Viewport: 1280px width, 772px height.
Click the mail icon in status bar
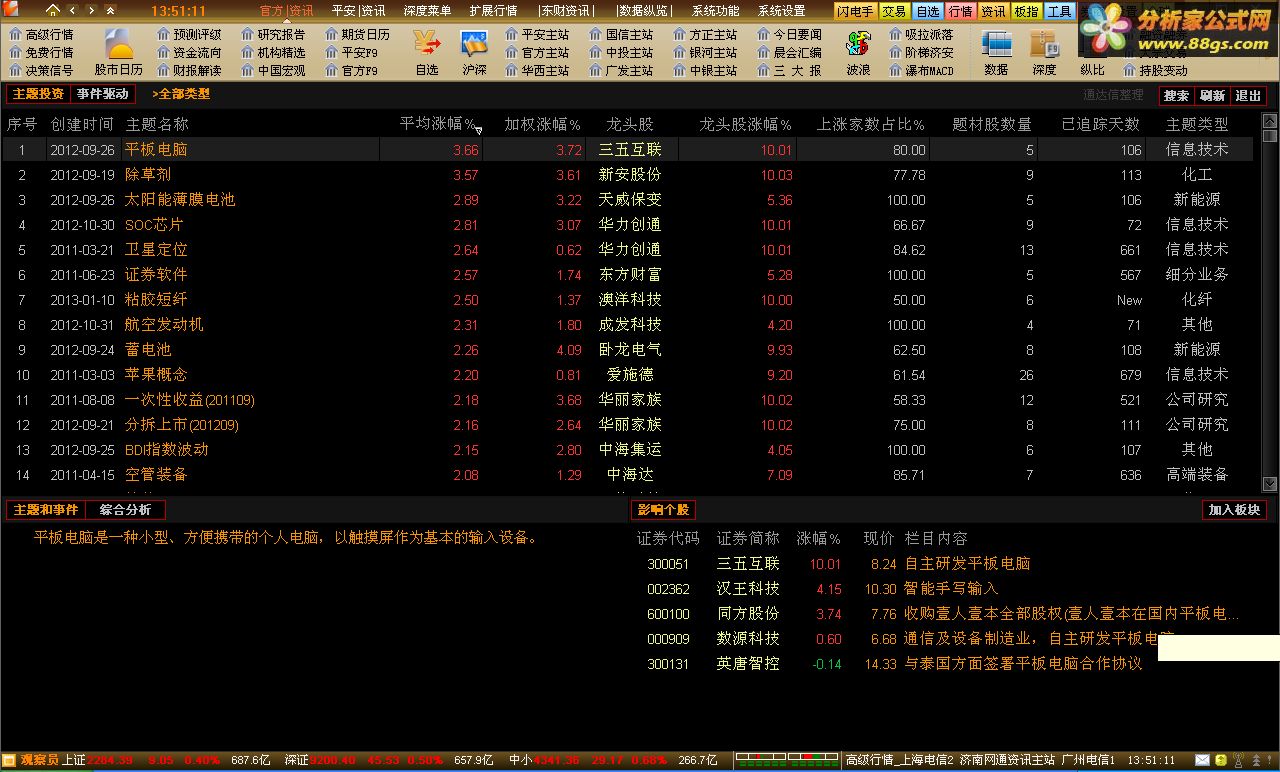click(1204, 761)
